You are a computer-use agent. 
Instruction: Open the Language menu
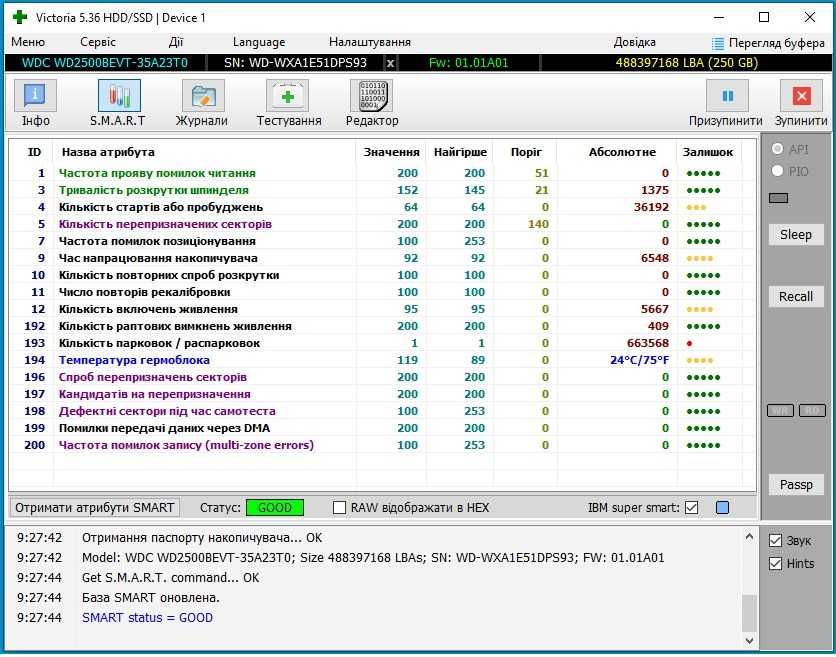259,42
